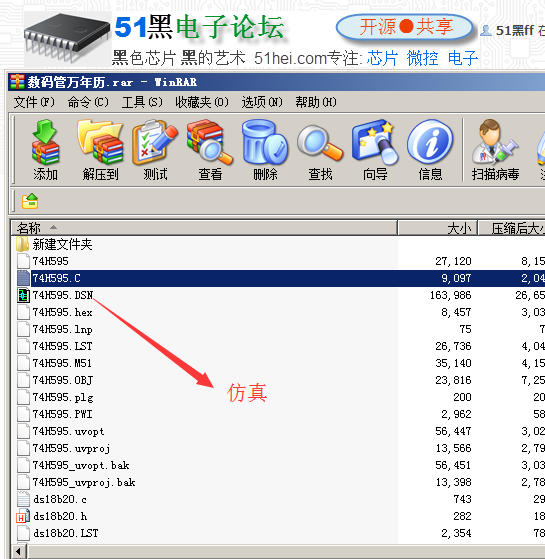Select the ds18b20.LST file

66,533
